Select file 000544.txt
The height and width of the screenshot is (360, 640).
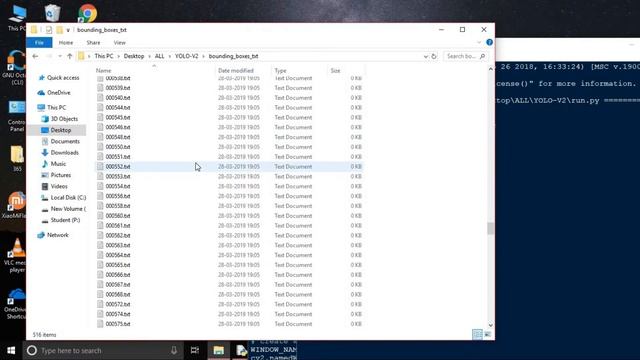coord(229,107)
